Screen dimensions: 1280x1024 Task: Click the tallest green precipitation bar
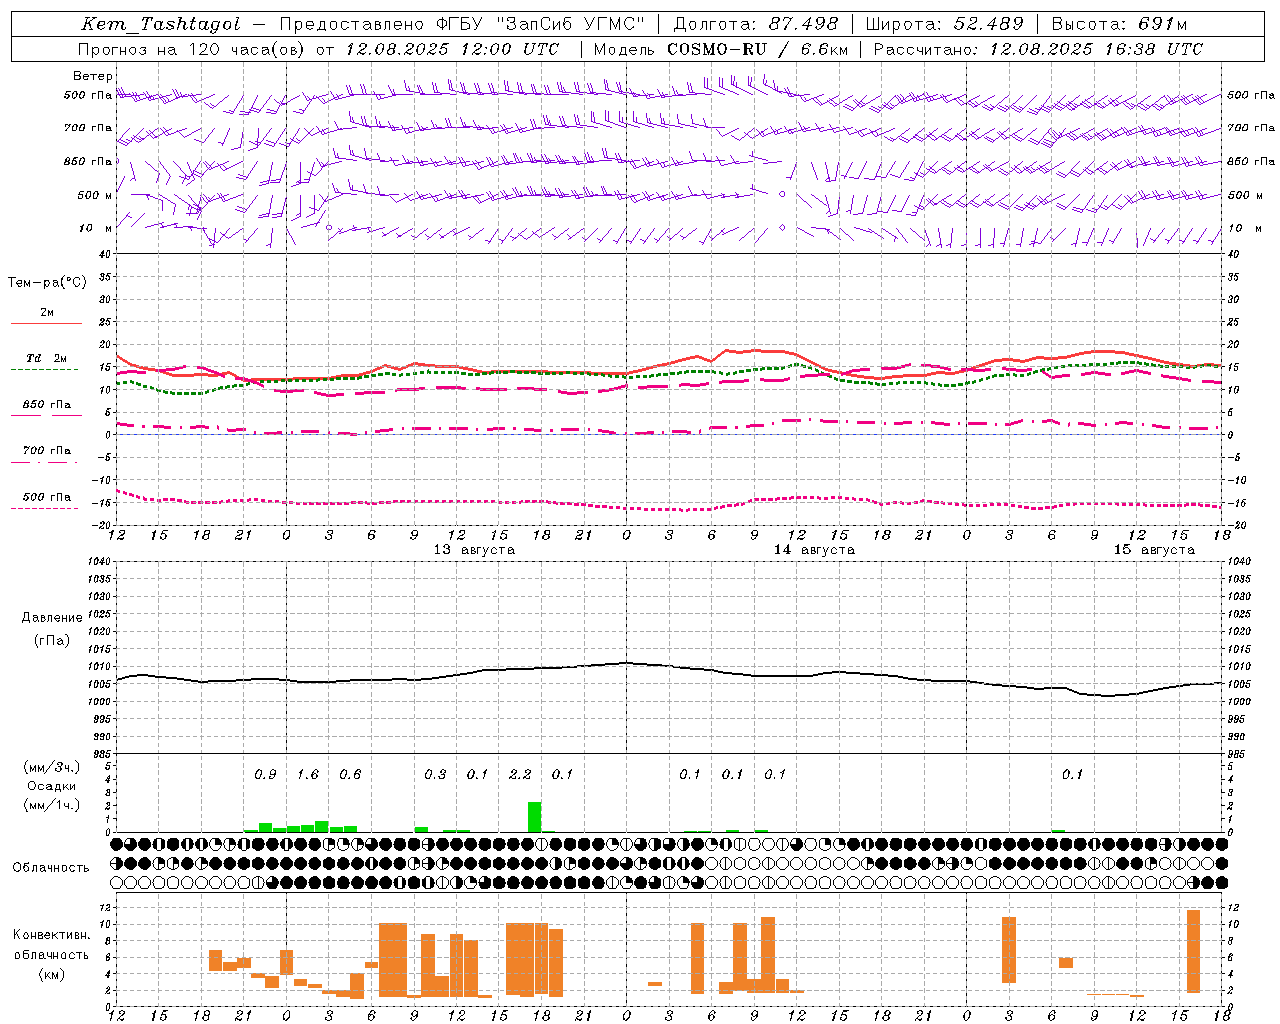[x=534, y=817]
